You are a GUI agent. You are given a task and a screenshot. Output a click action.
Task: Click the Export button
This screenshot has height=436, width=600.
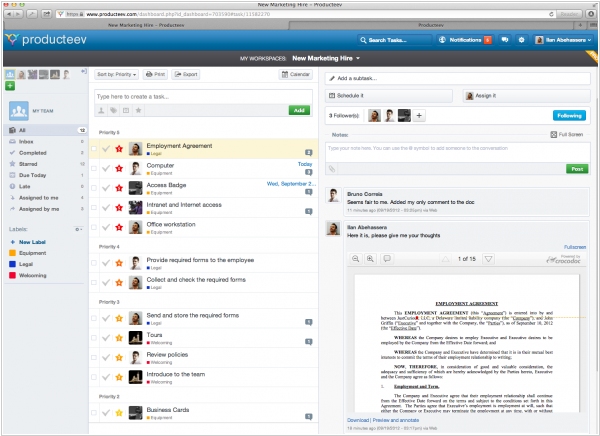[186, 74]
